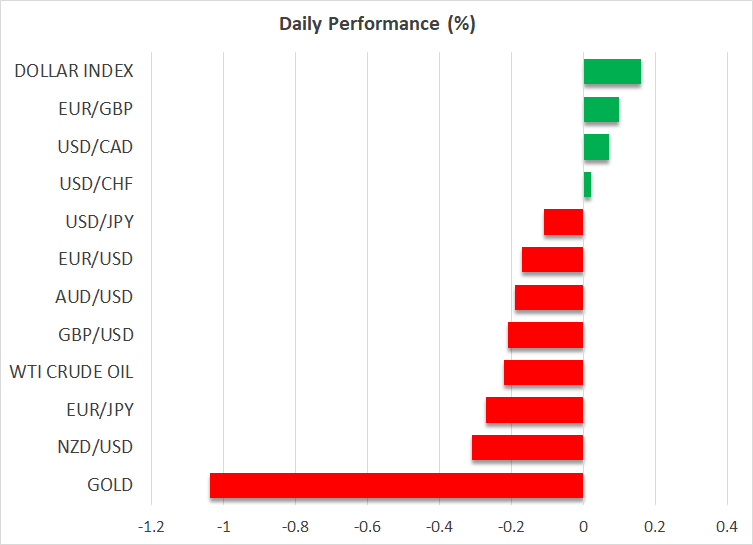Select the GBP/USD red bar
The image size is (753, 545).
pyautogui.click(x=545, y=335)
